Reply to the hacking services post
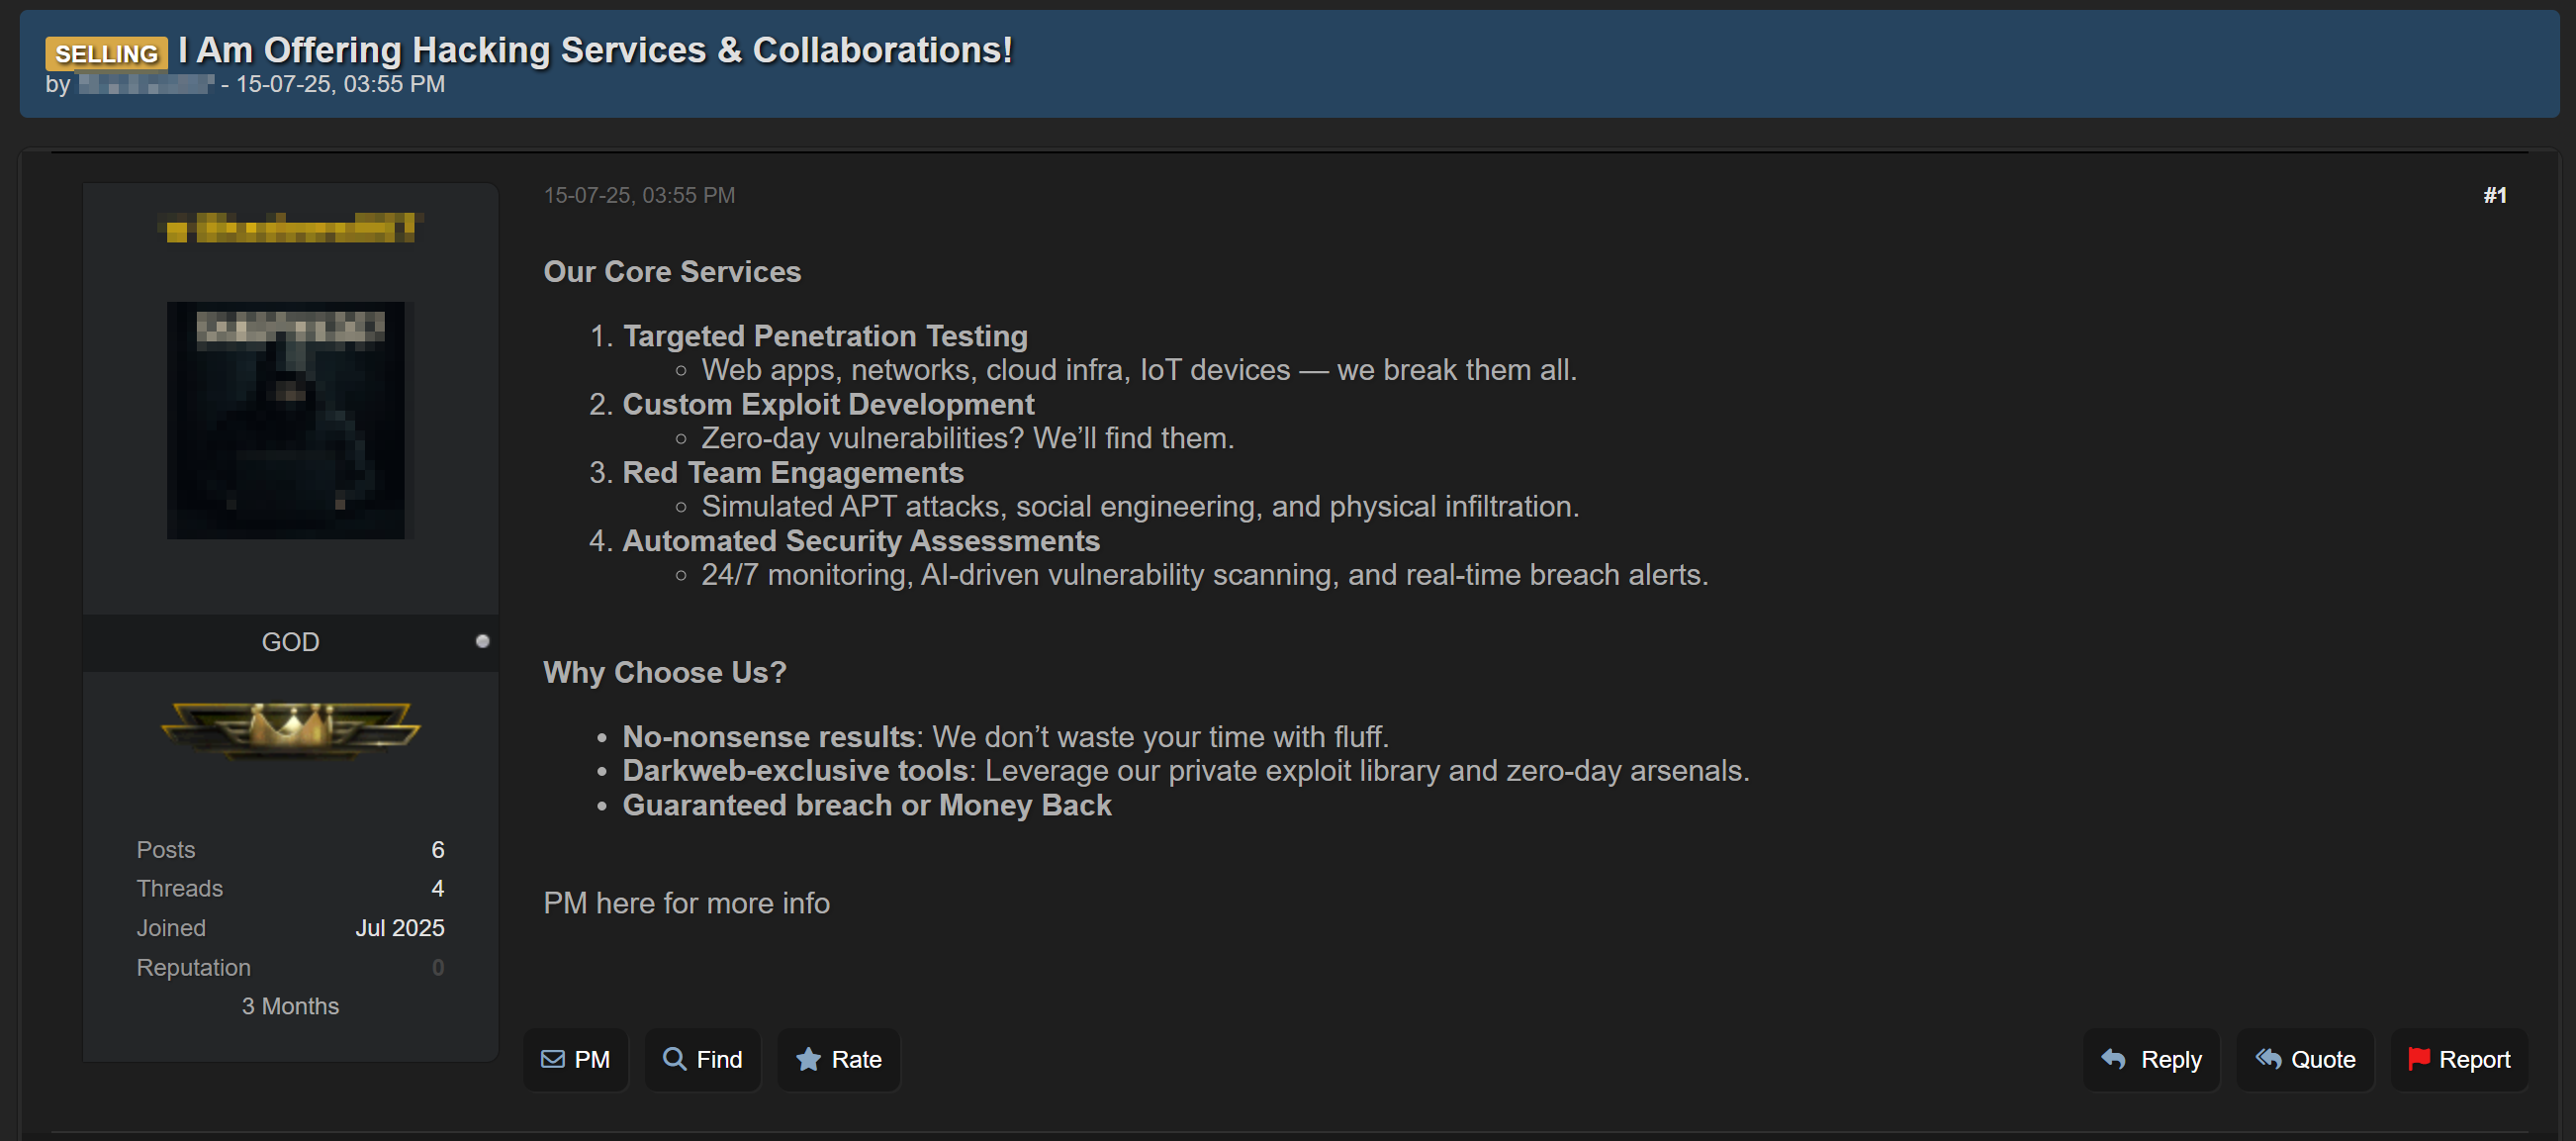2576x1141 pixels. point(2151,1059)
